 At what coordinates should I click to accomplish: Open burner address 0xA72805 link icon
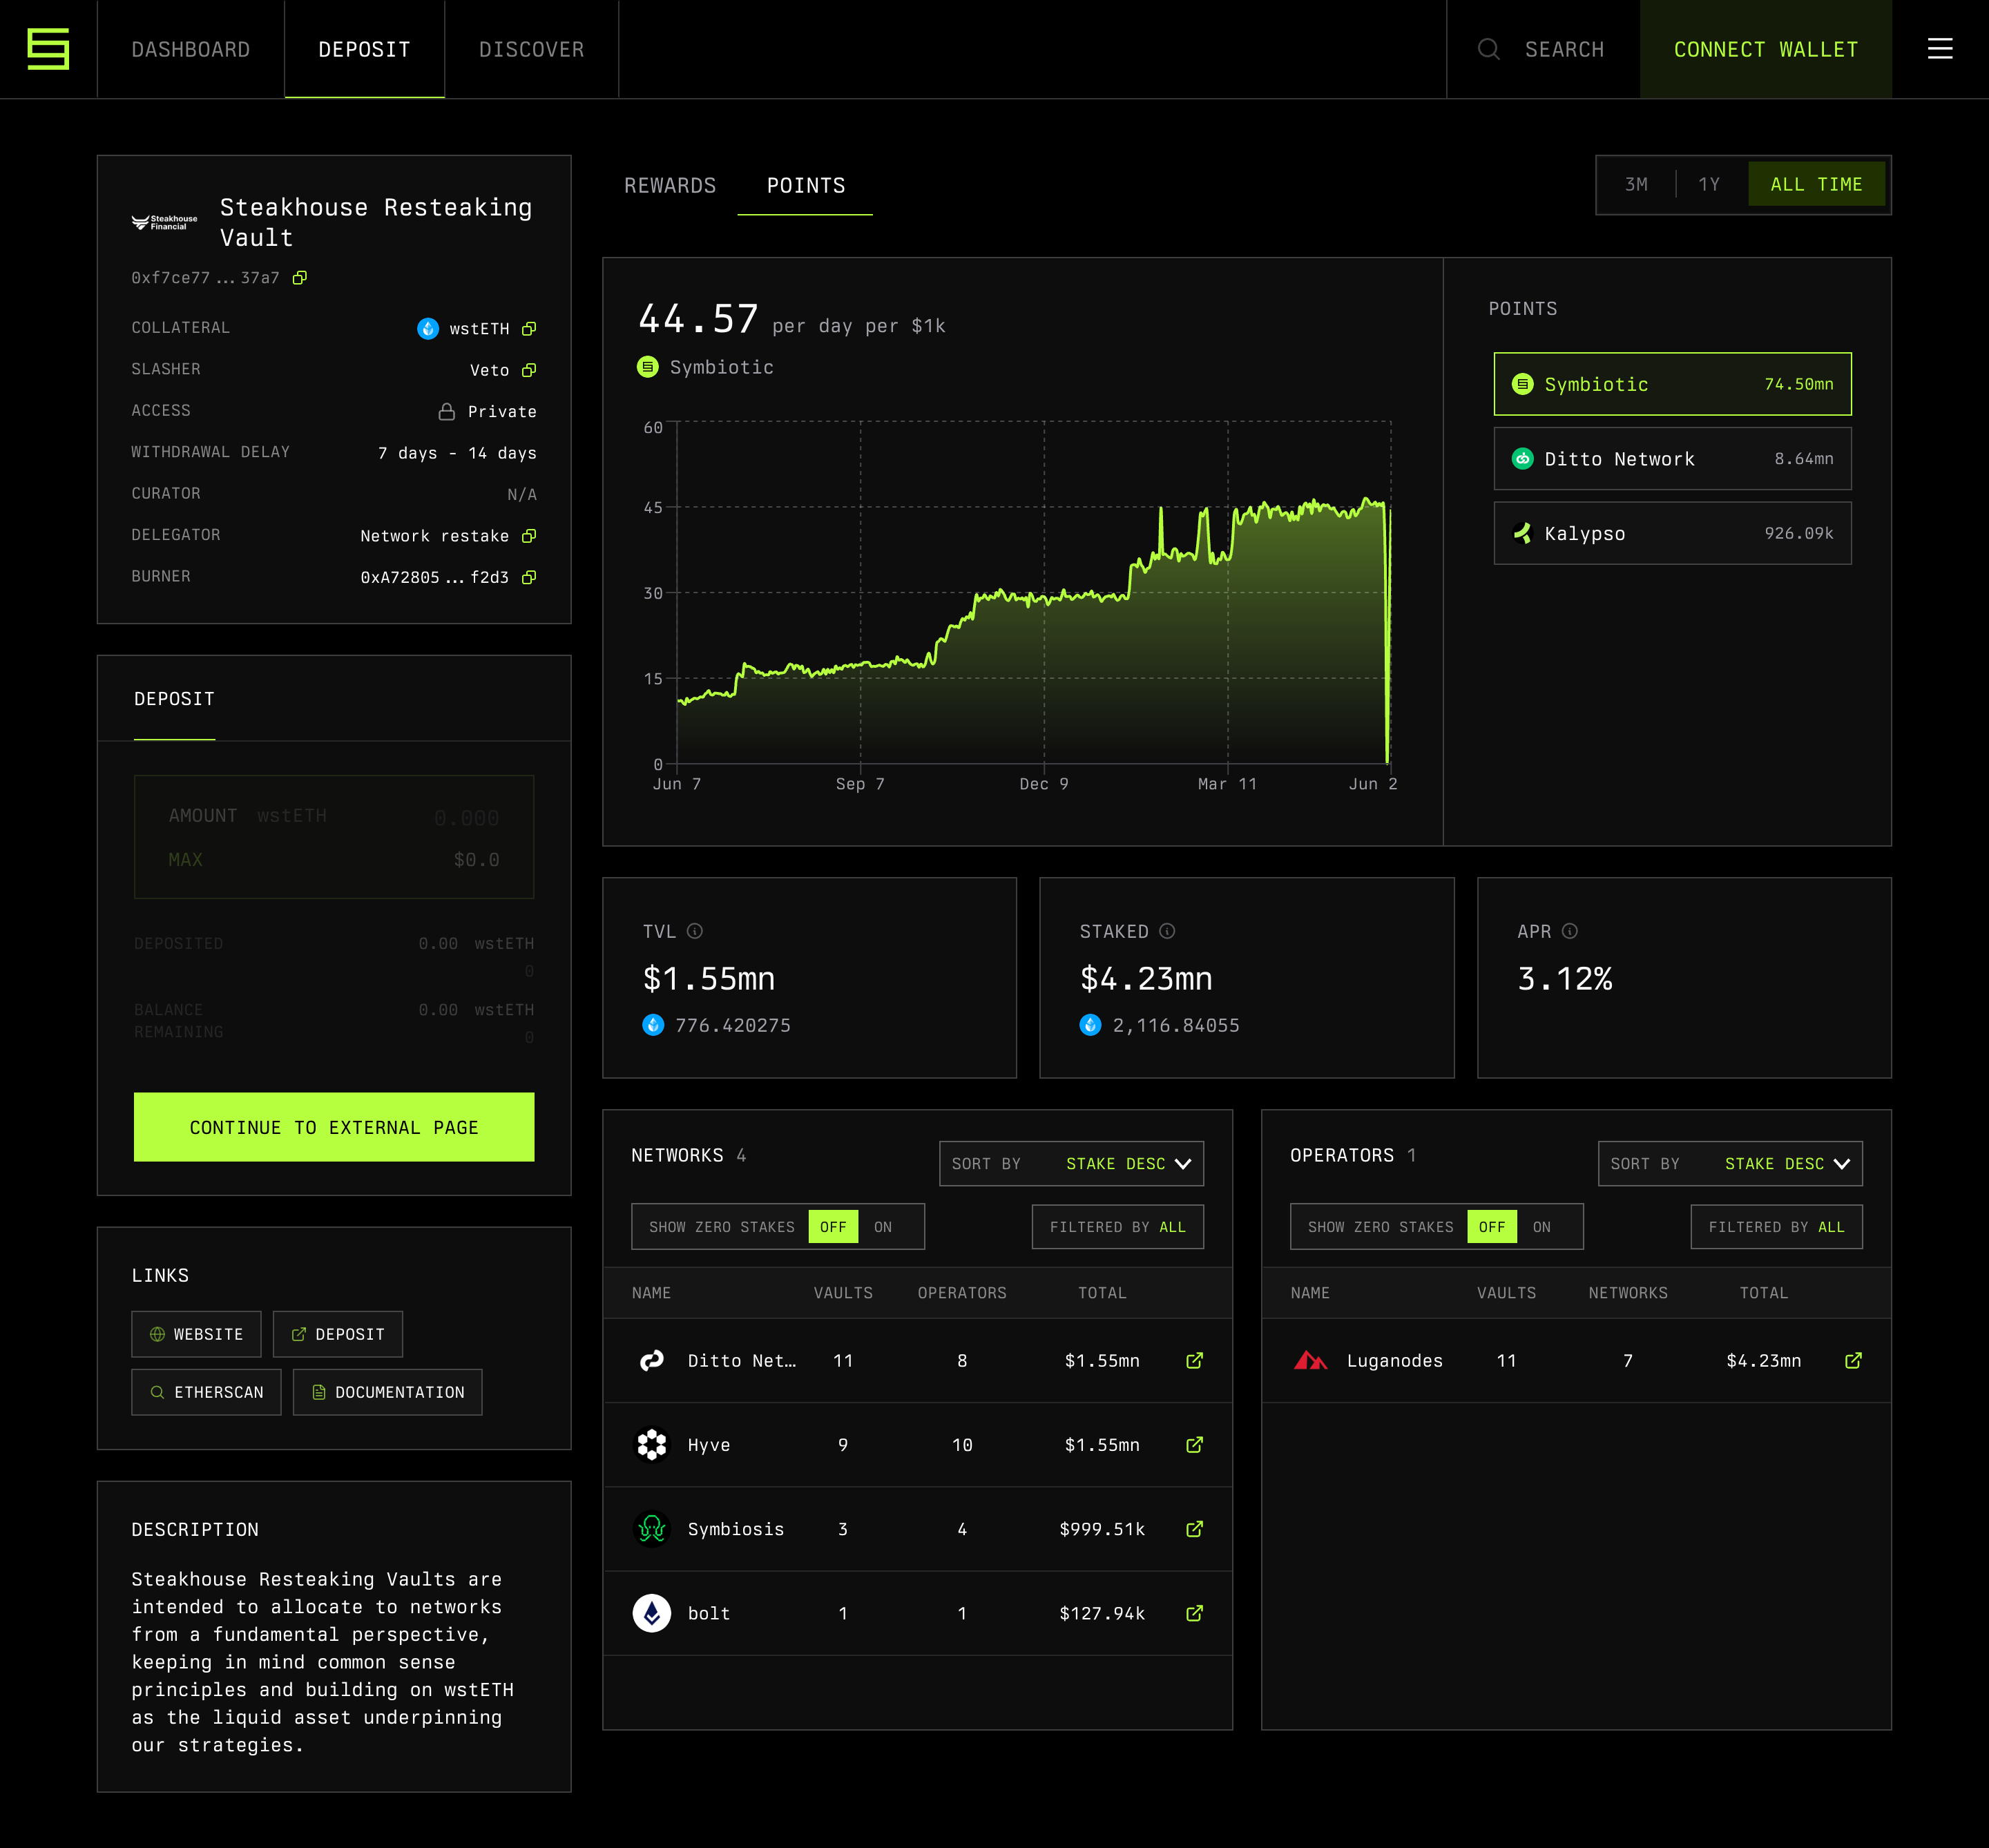point(529,577)
